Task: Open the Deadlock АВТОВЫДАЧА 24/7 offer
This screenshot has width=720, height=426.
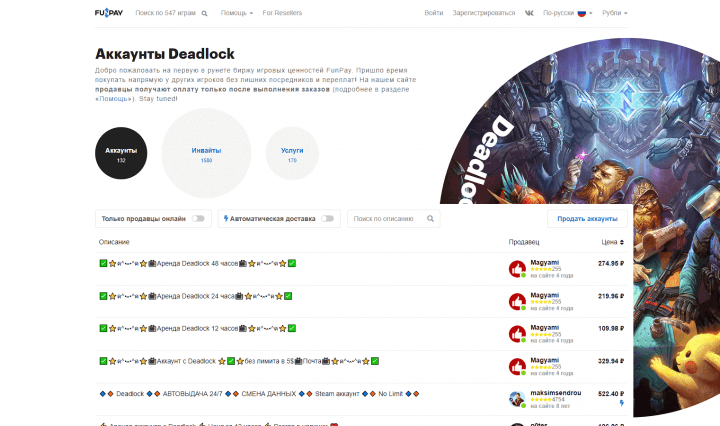Action: pos(259,394)
